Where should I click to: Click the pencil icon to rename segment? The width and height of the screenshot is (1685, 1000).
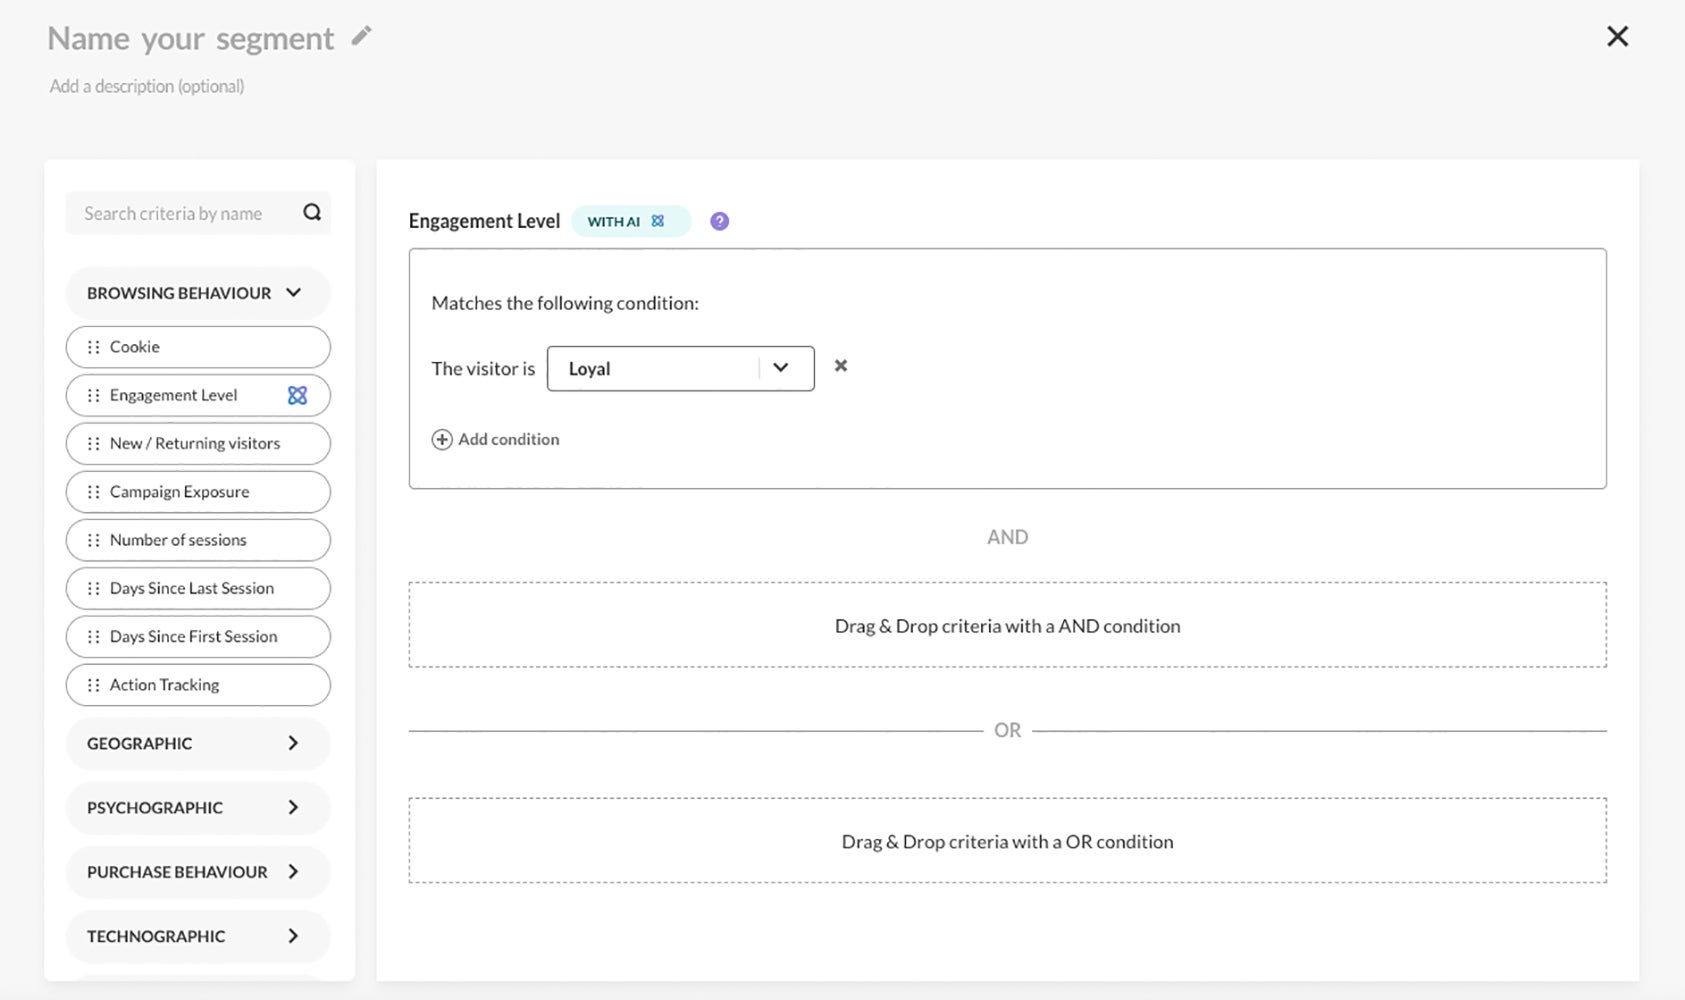click(x=362, y=37)
